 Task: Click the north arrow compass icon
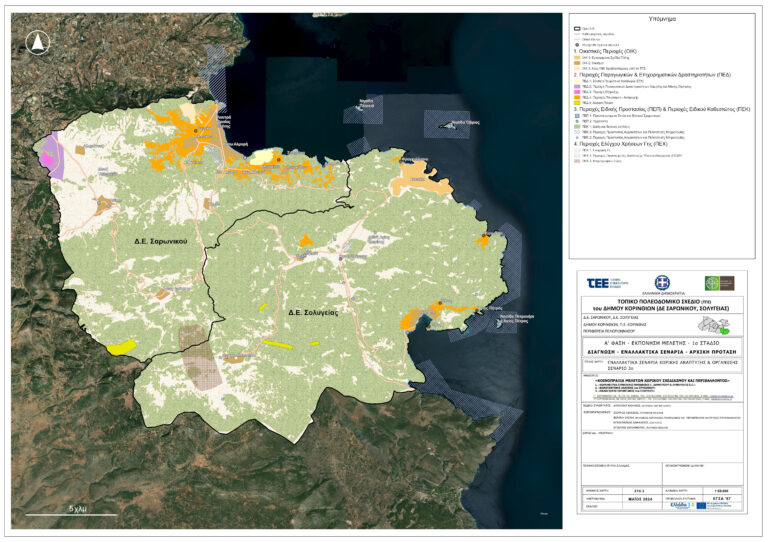point(37,43)
